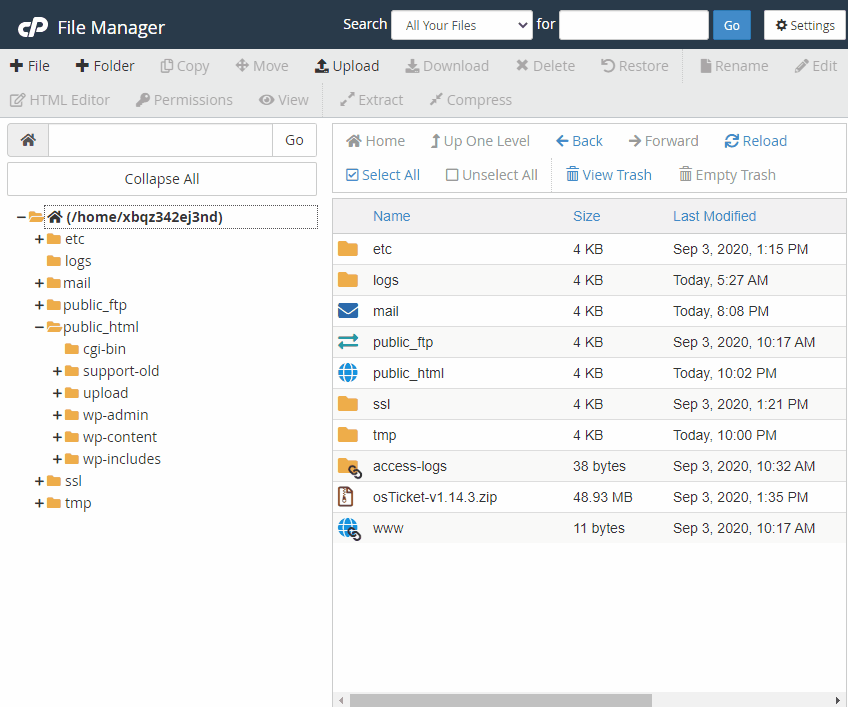Create a new Folder from toolbar
This screenshot has width=848, height=707.
105,66
